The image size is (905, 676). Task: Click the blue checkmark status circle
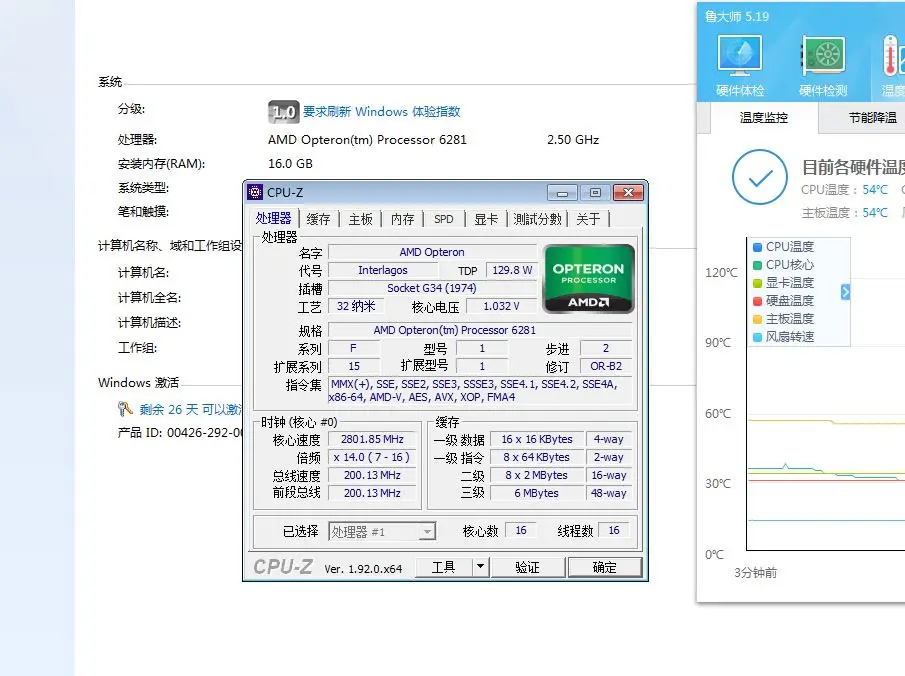point(760,177)
